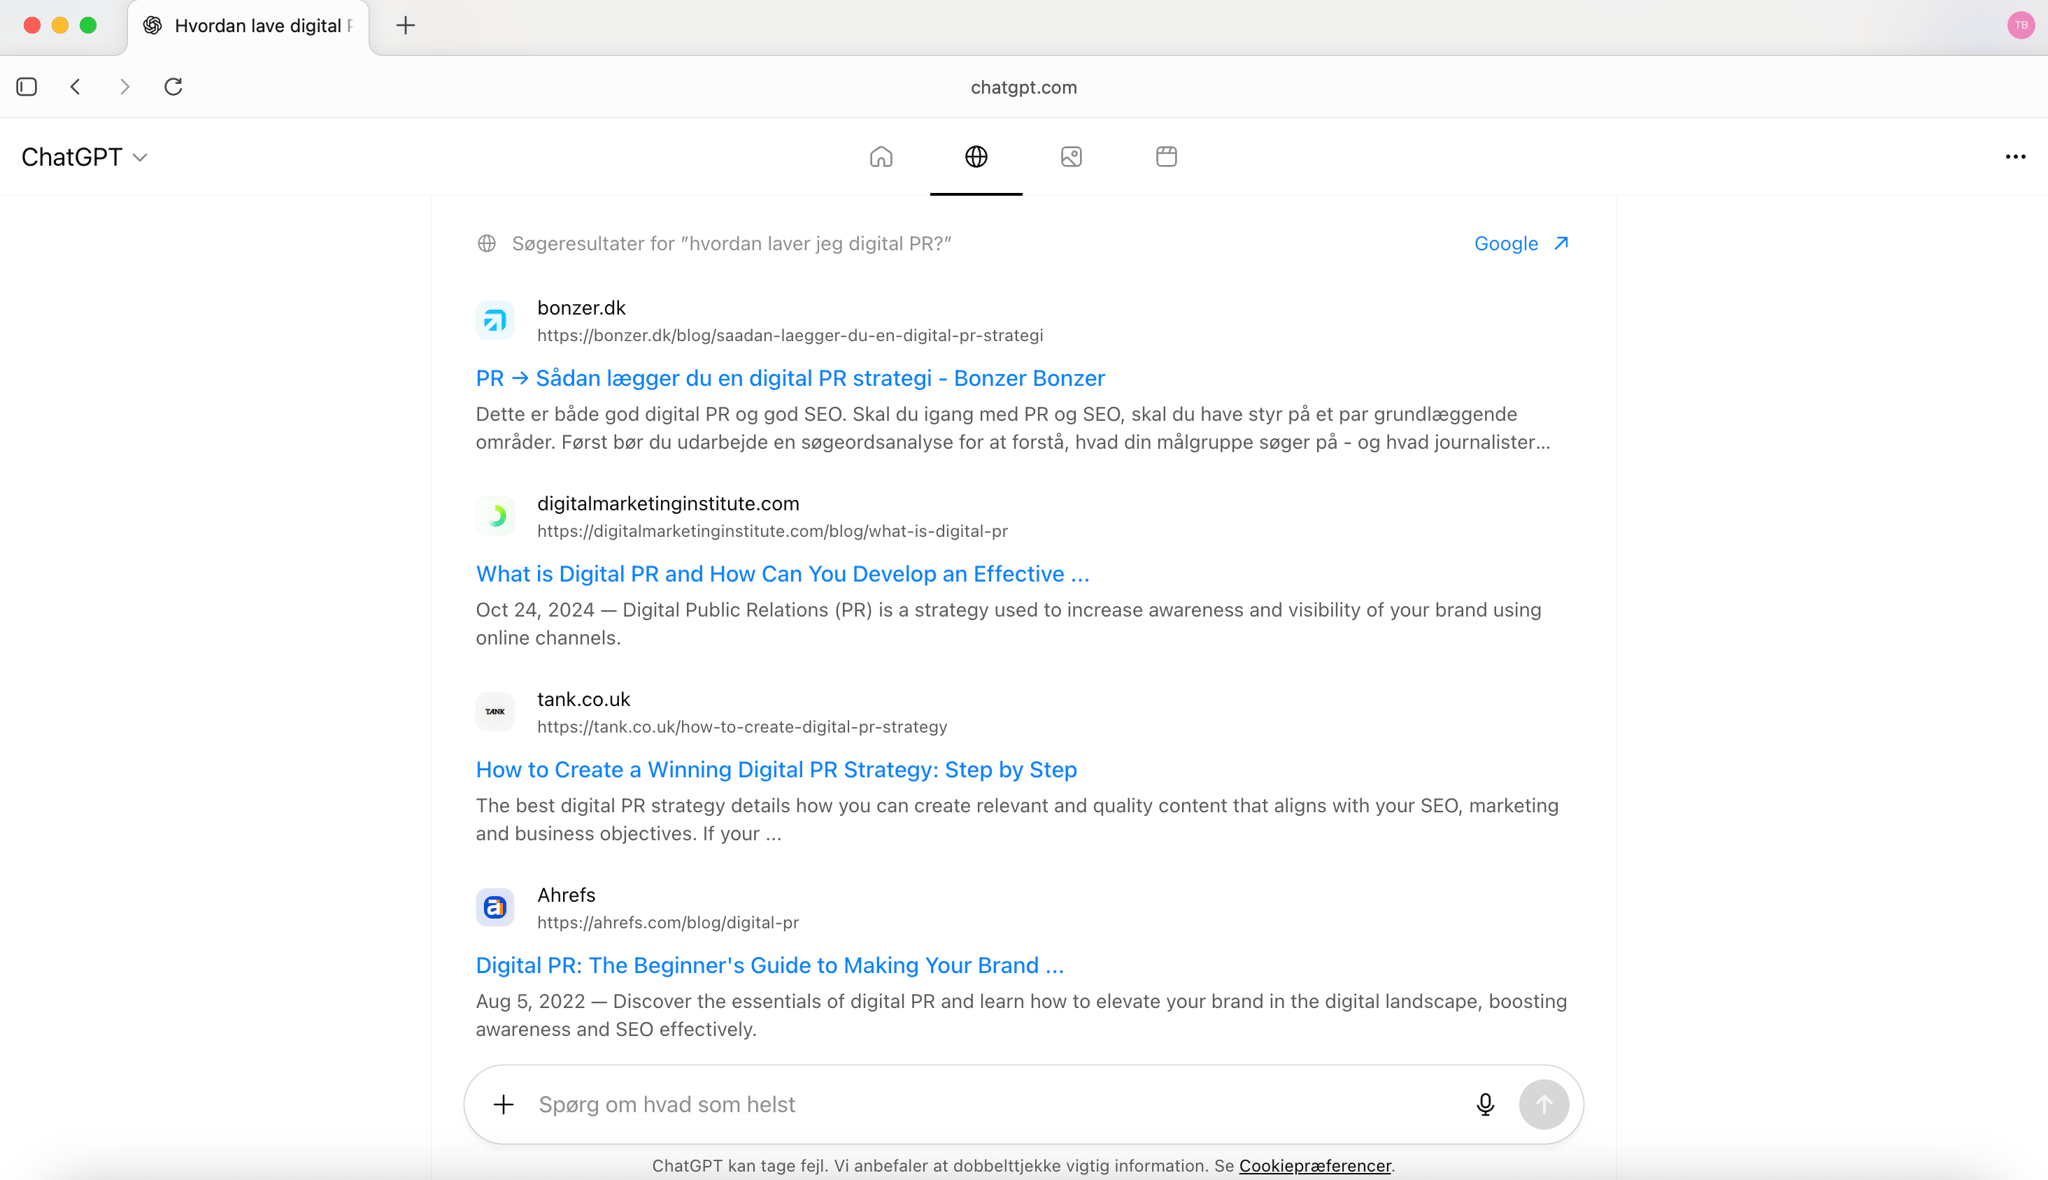Select the globe search results tab
2048x1180 pixels.
pos(976,157)
